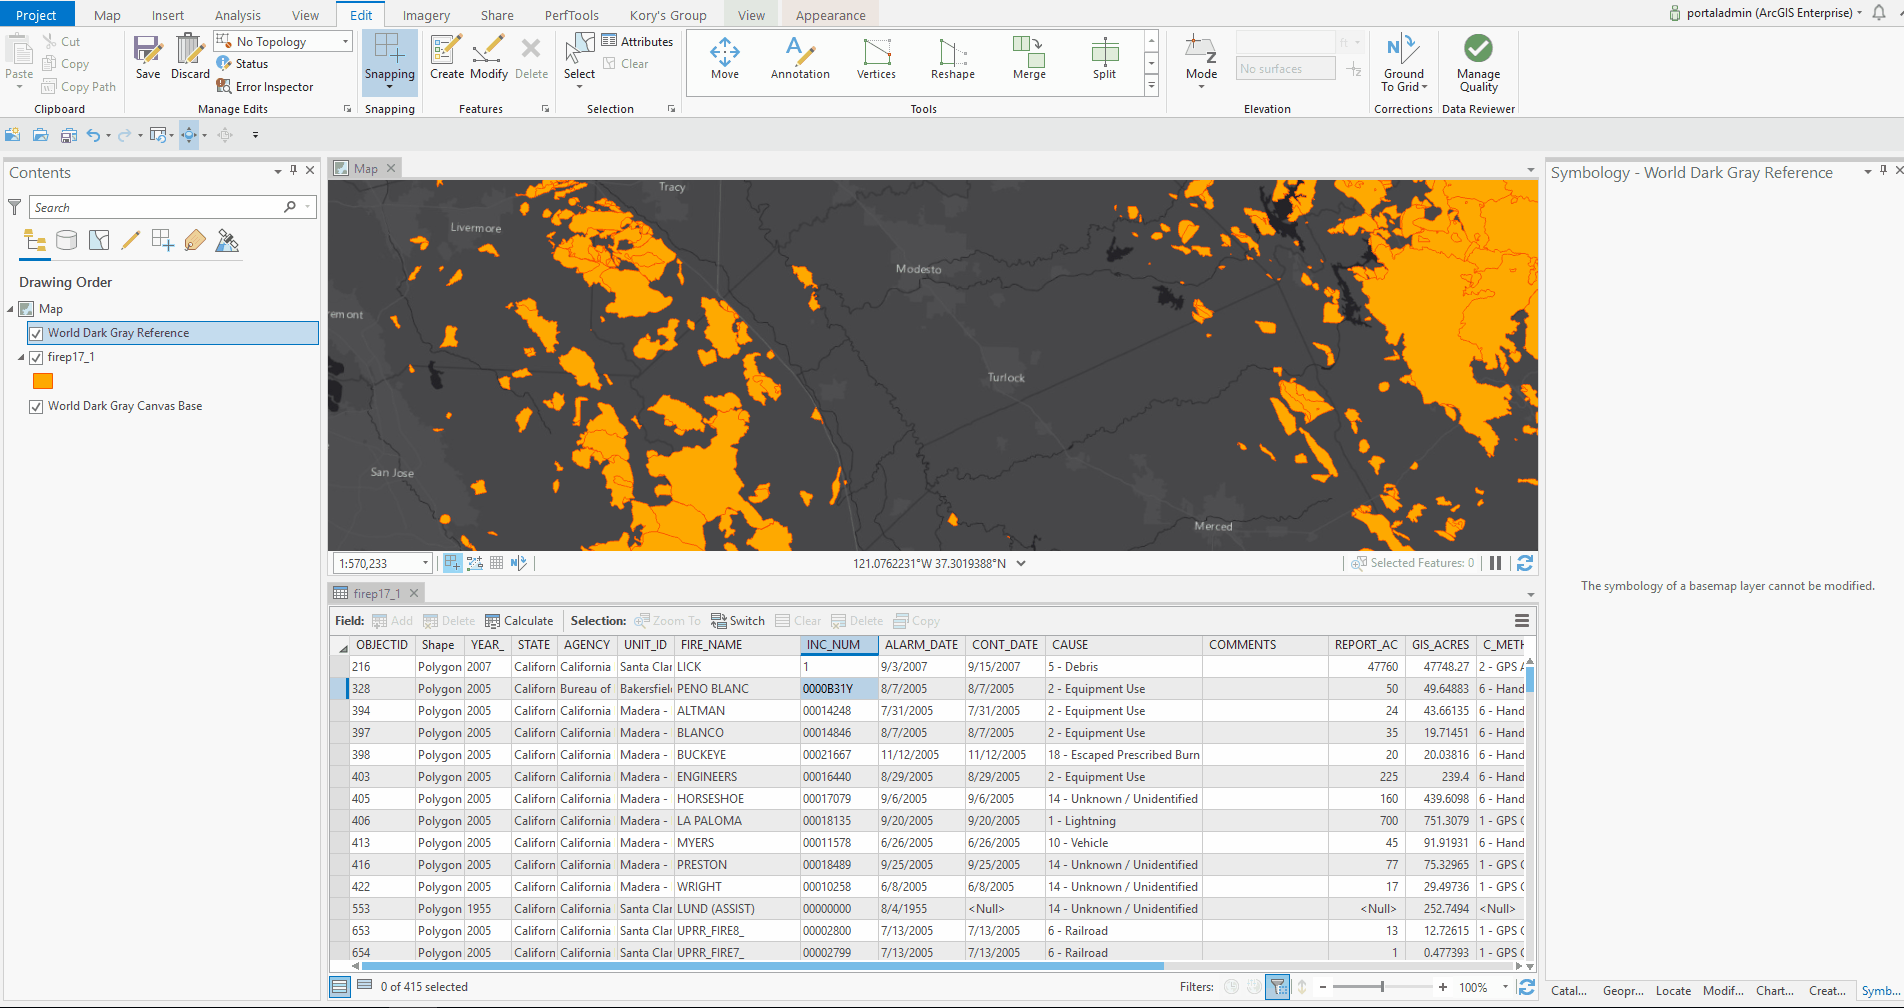Pause map drawing
The width and height of the screenshot is (1904, 1008).
tap(1495, 563)
